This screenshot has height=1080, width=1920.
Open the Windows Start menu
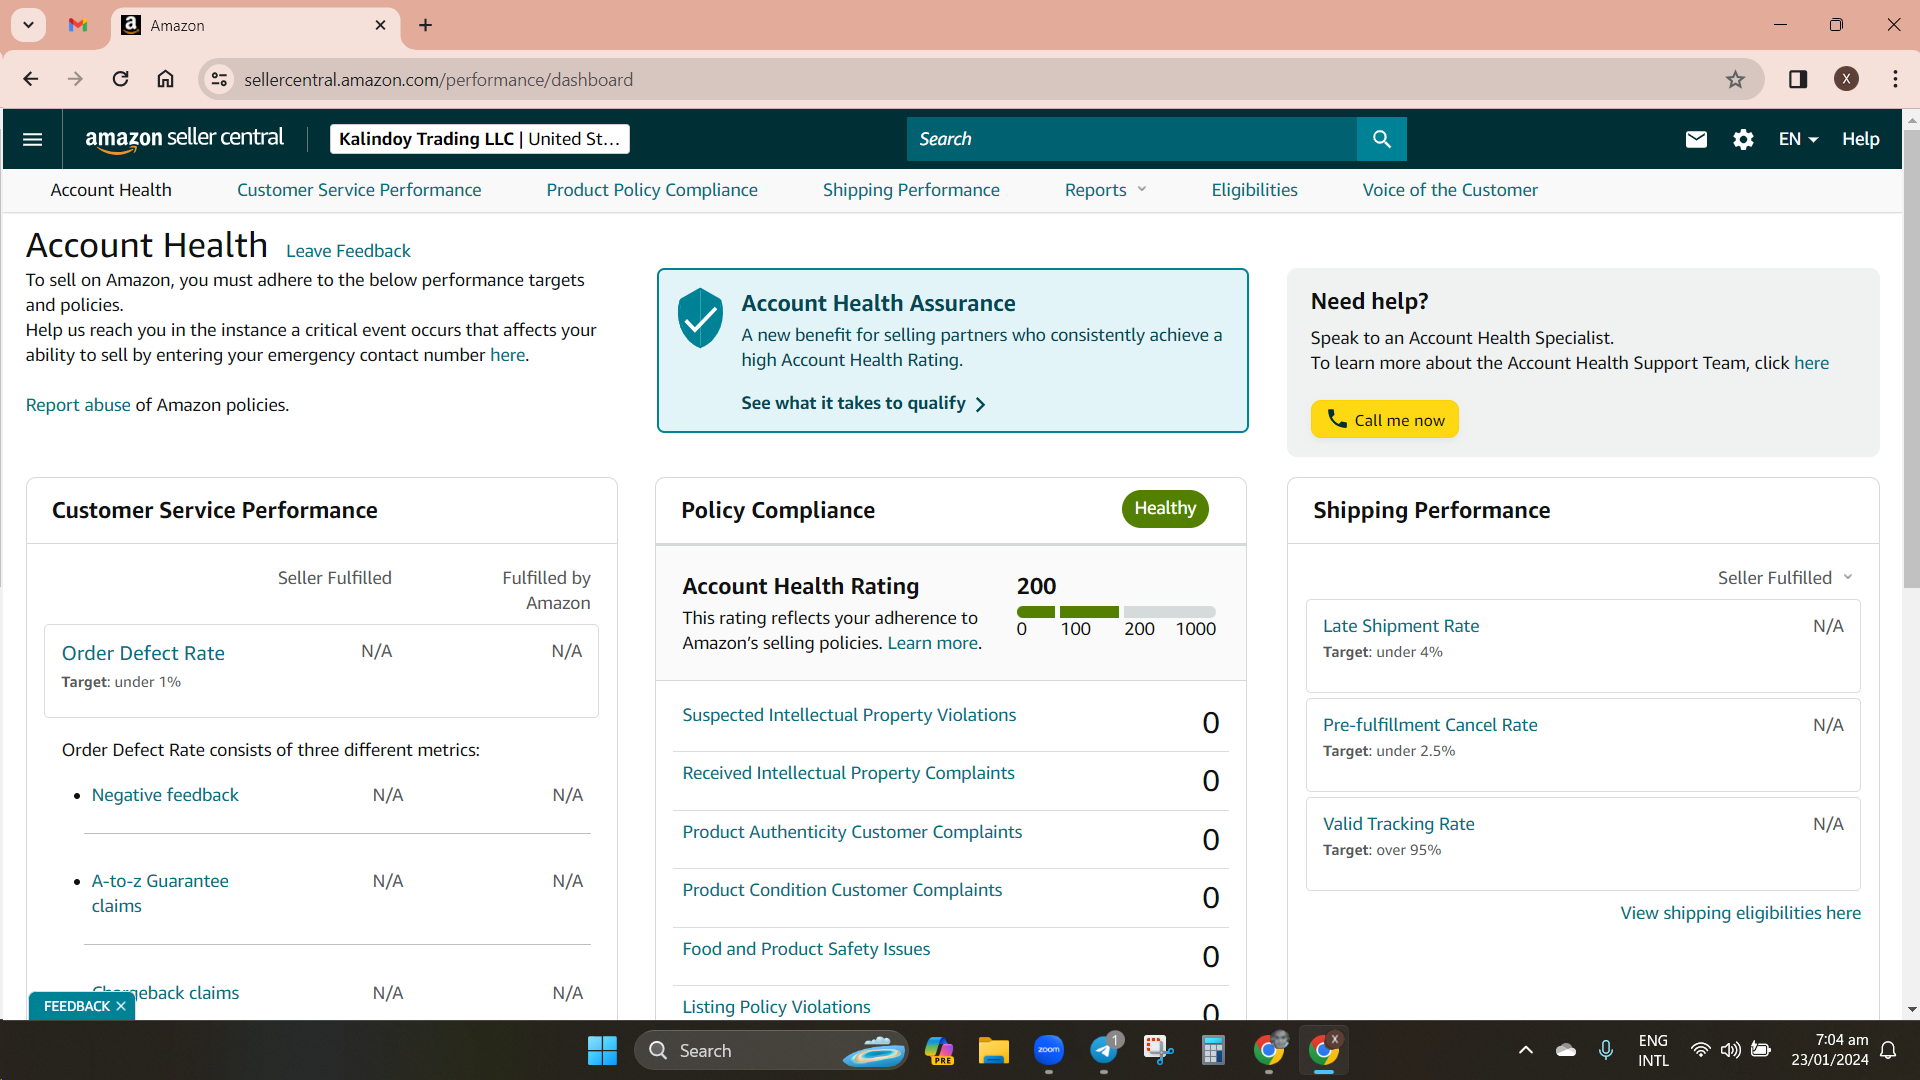(602, 1050)
